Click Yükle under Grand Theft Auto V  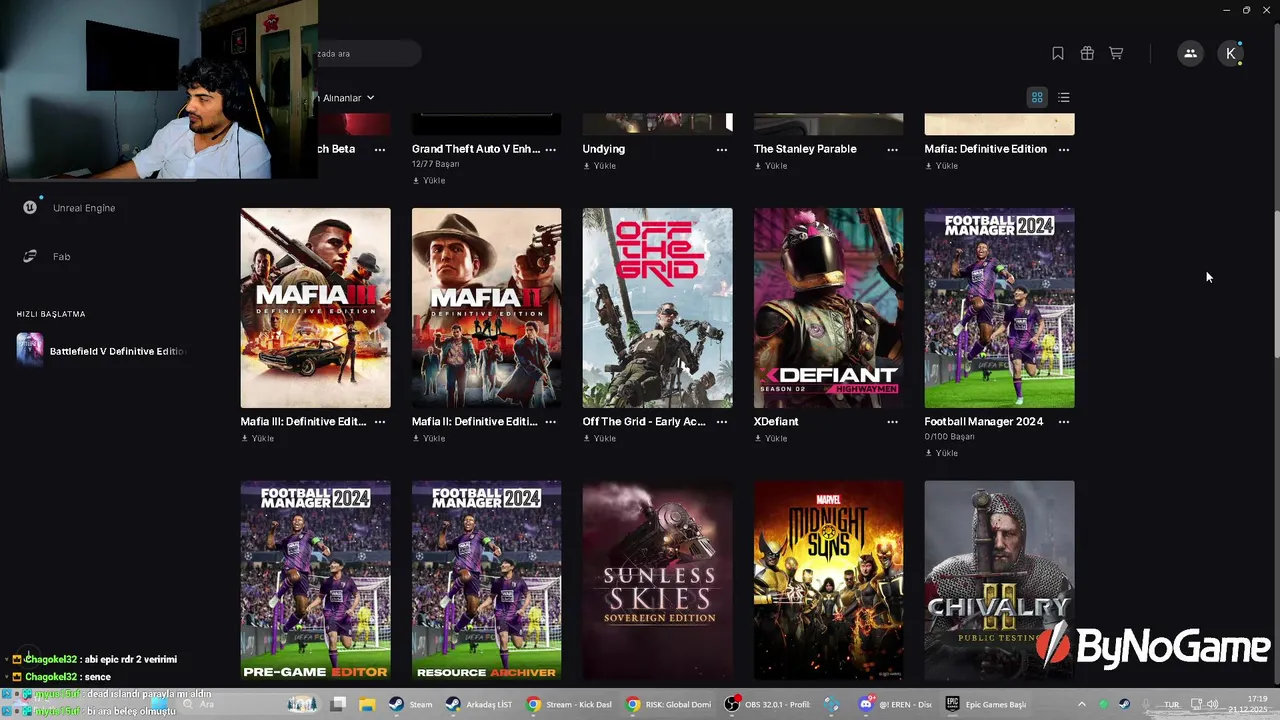429,181
